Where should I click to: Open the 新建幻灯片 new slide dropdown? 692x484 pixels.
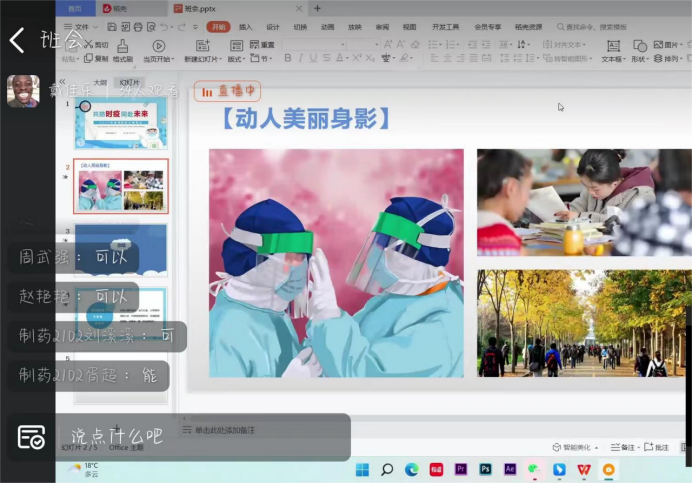203,59
